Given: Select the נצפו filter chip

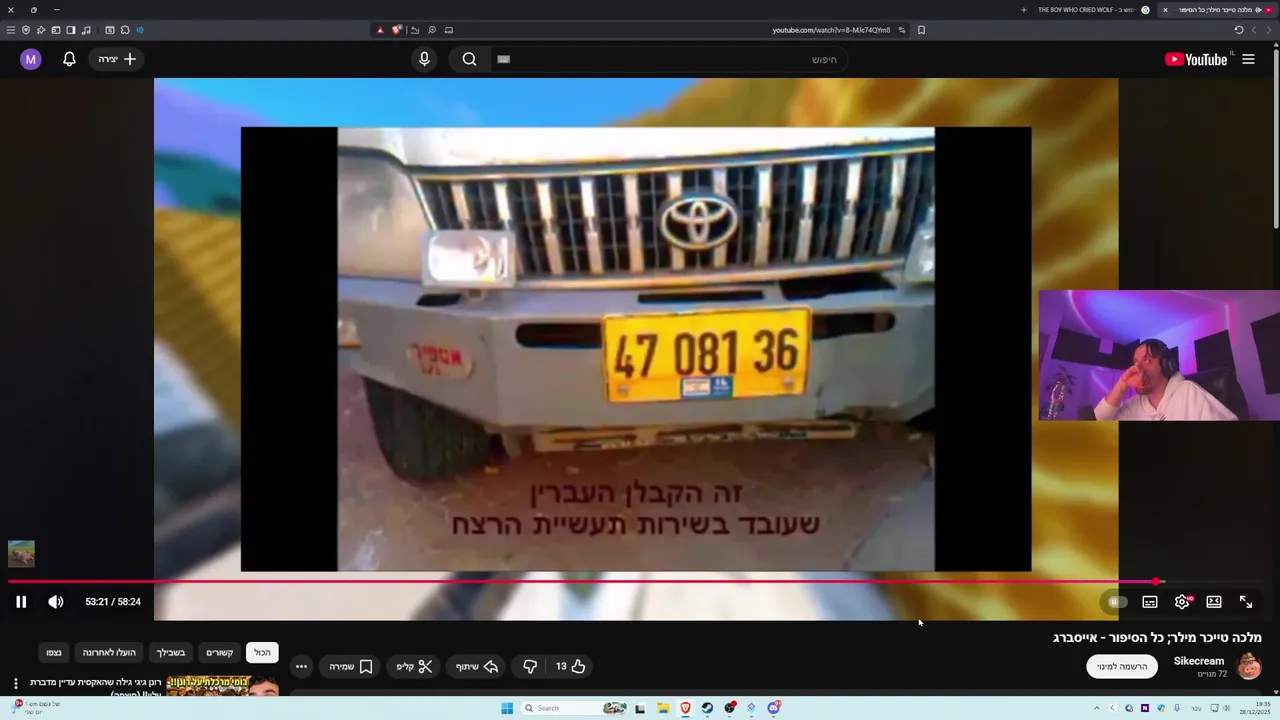Looking at the screenshot, I should coord(54,653).
